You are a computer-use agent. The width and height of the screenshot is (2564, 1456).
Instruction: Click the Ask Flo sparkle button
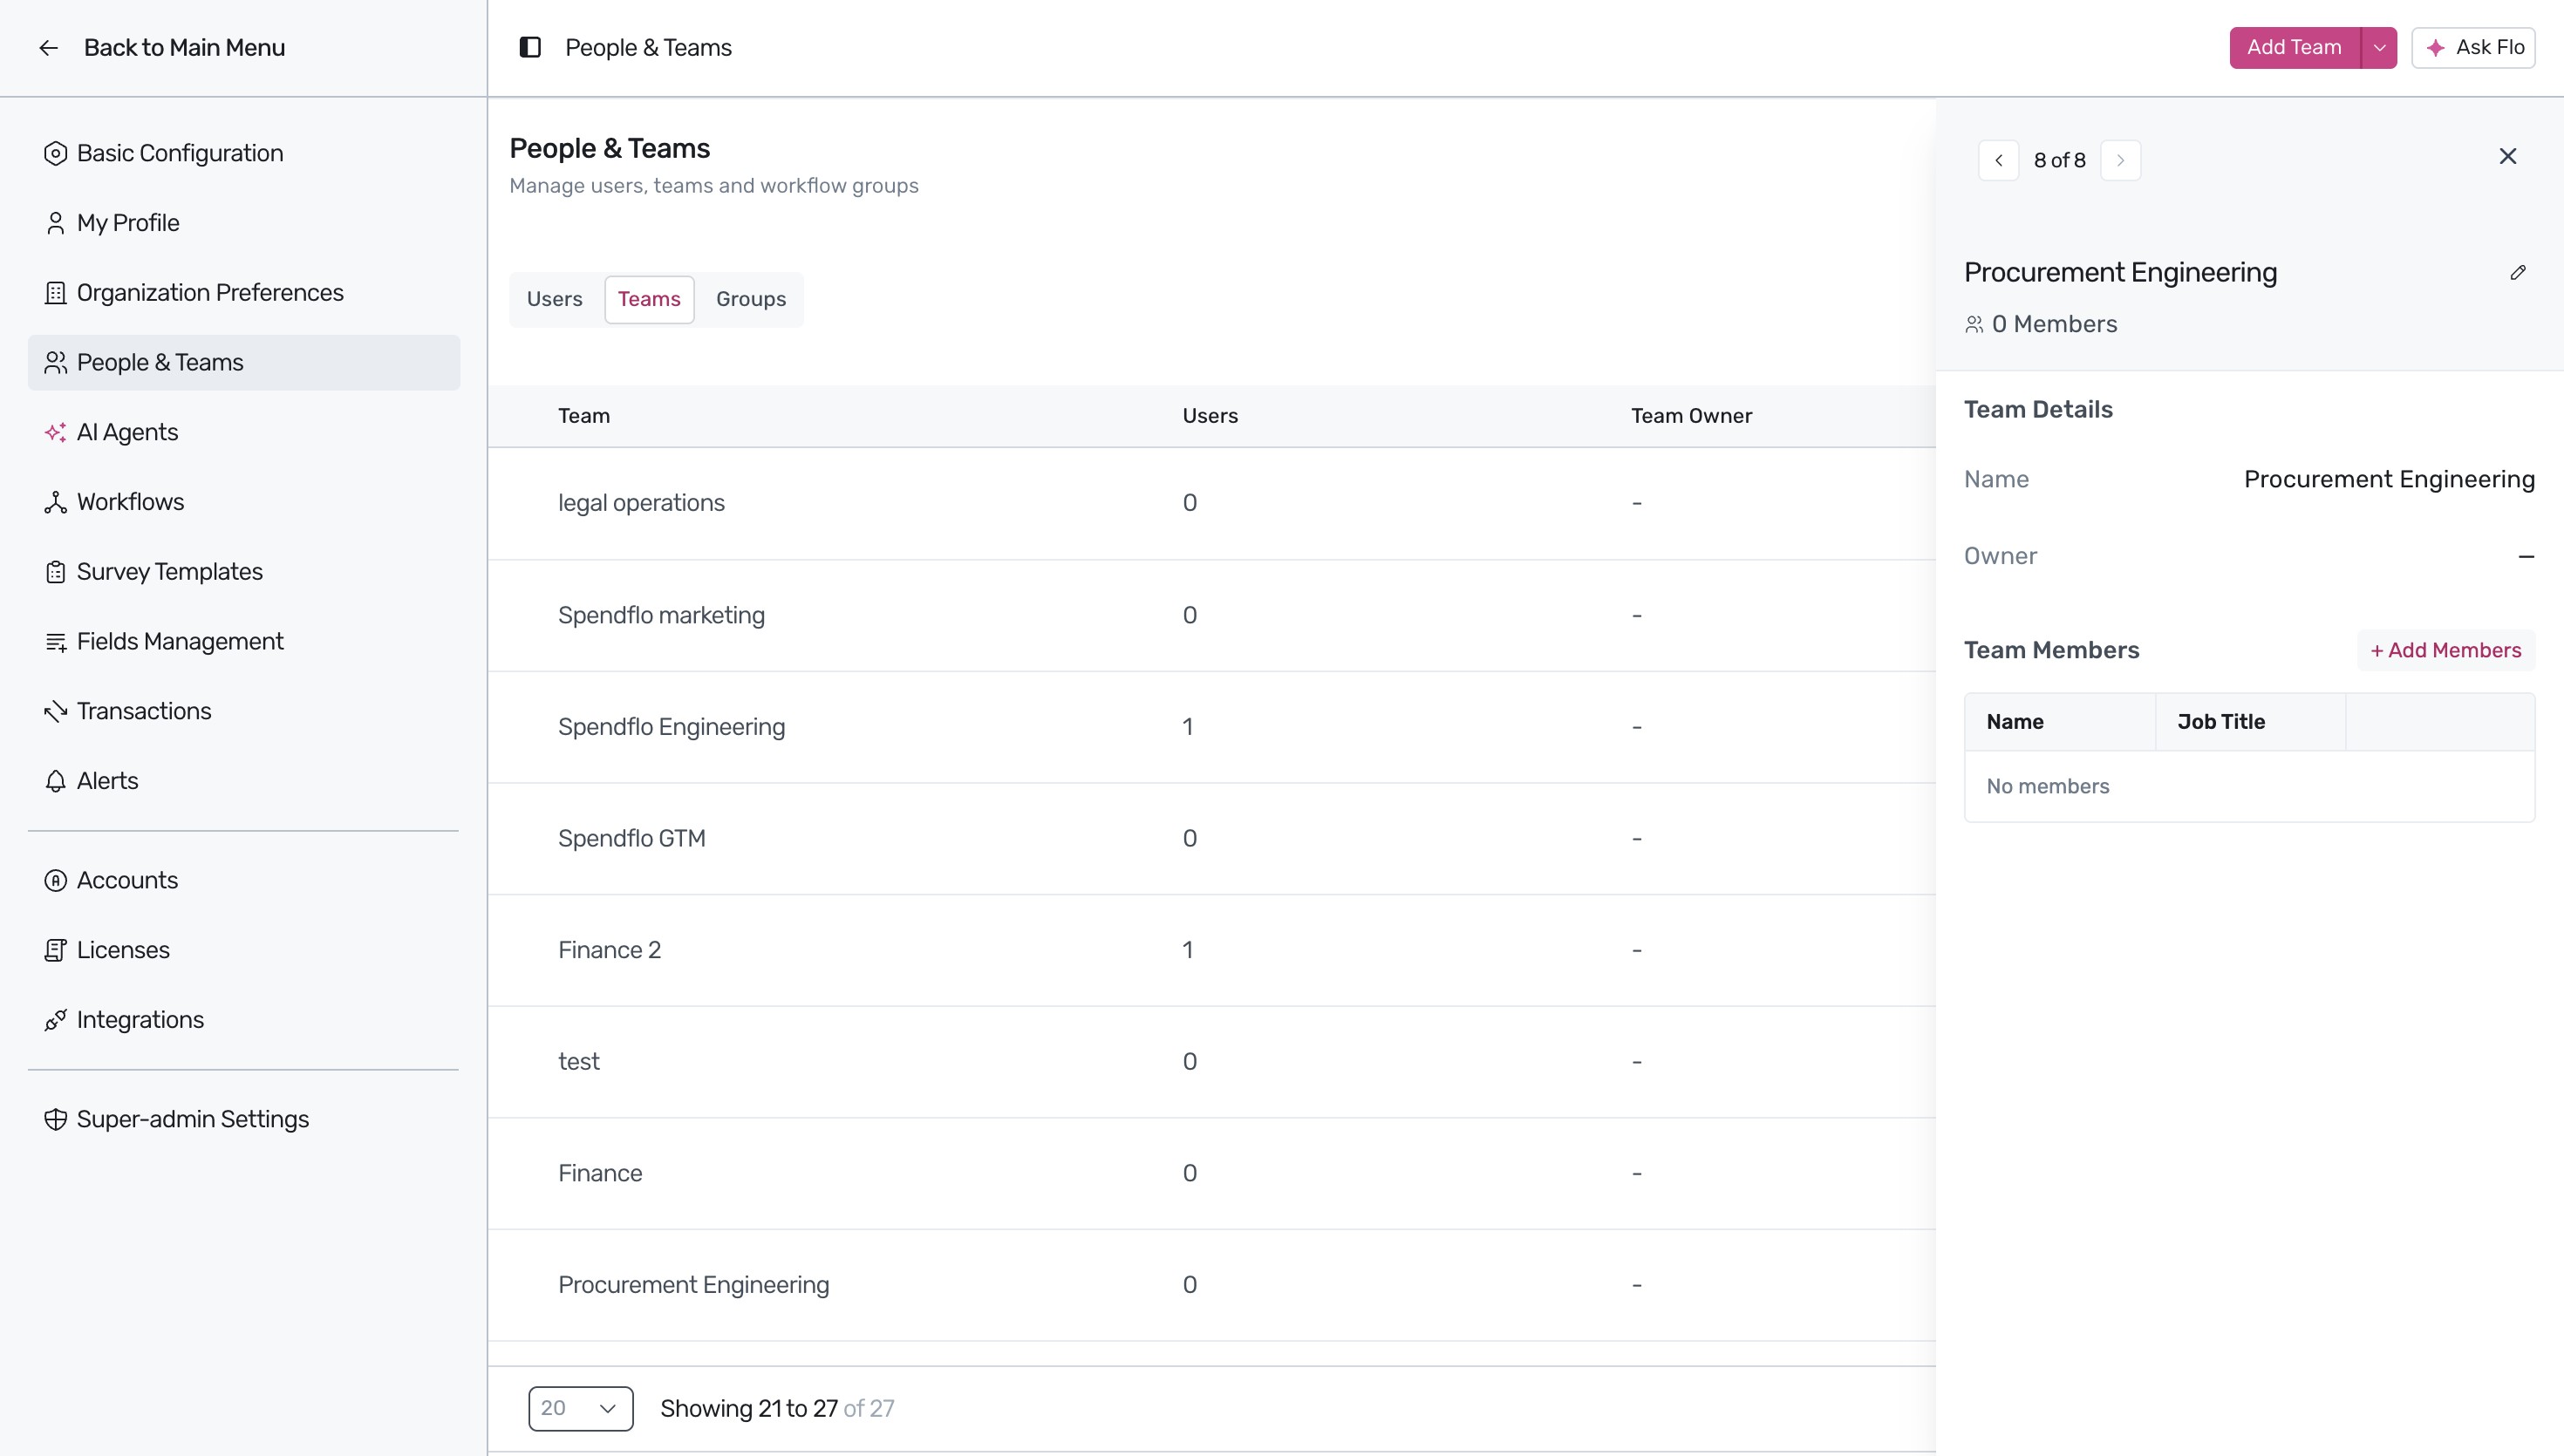(x=2473, y=48)
